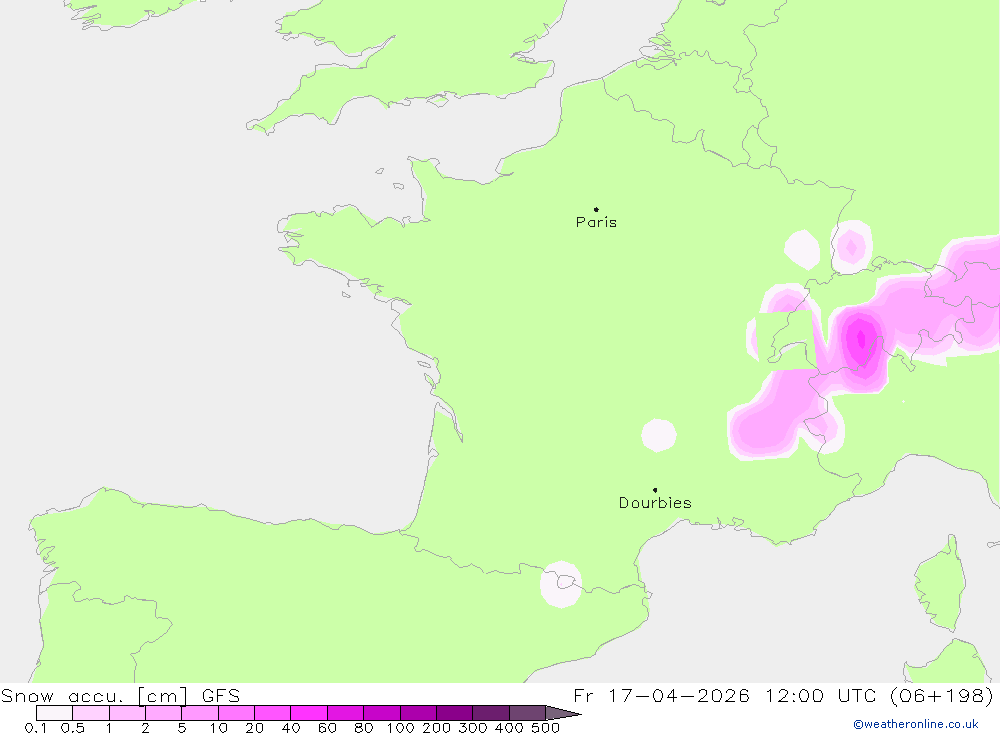Image resolution: width=1000 pixels, height=733 pixels.
Task: Pick the 60–80 cm legend swatch
Action: [x=346, y=713]
